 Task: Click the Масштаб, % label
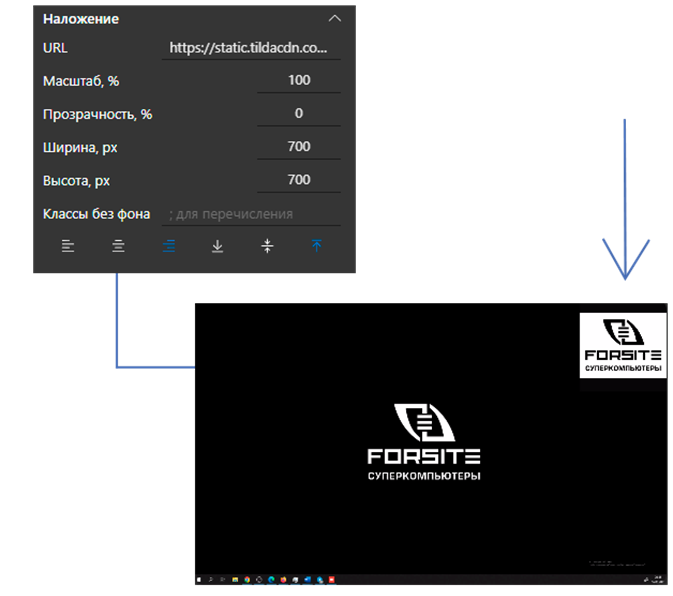click(81, 81)
